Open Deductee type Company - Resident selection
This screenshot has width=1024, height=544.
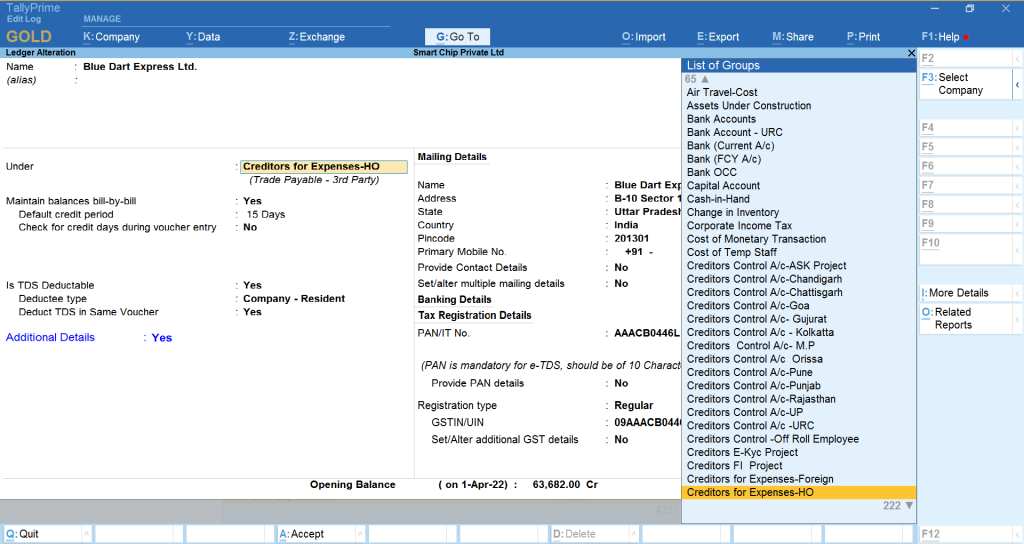click(294, 299)
